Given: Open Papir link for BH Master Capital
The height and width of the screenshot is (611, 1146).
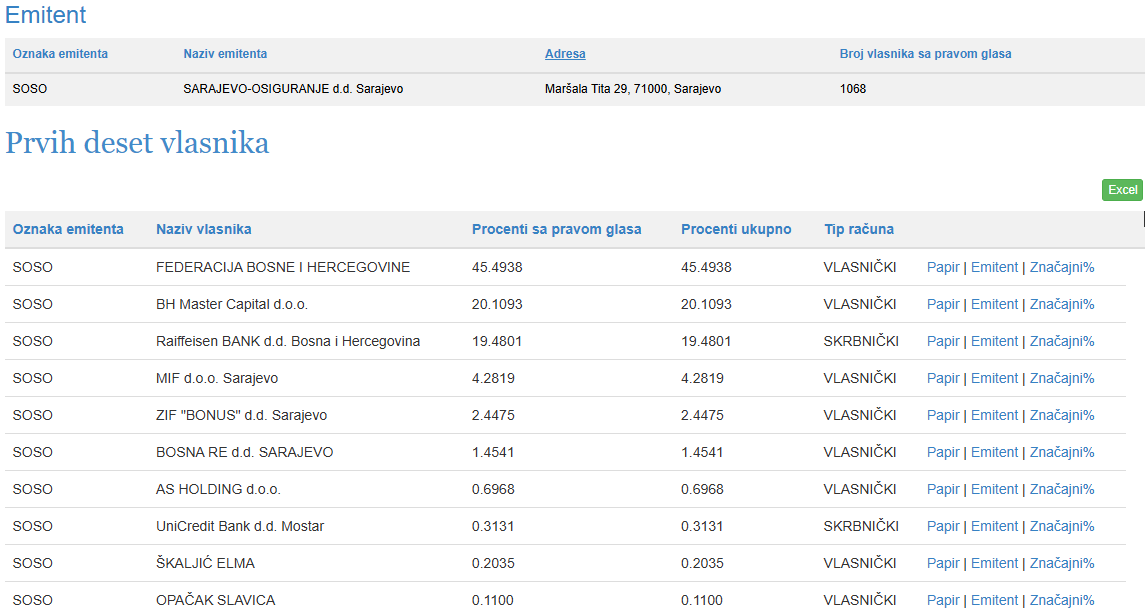Looking at the screenshot, I should (943, 305).
